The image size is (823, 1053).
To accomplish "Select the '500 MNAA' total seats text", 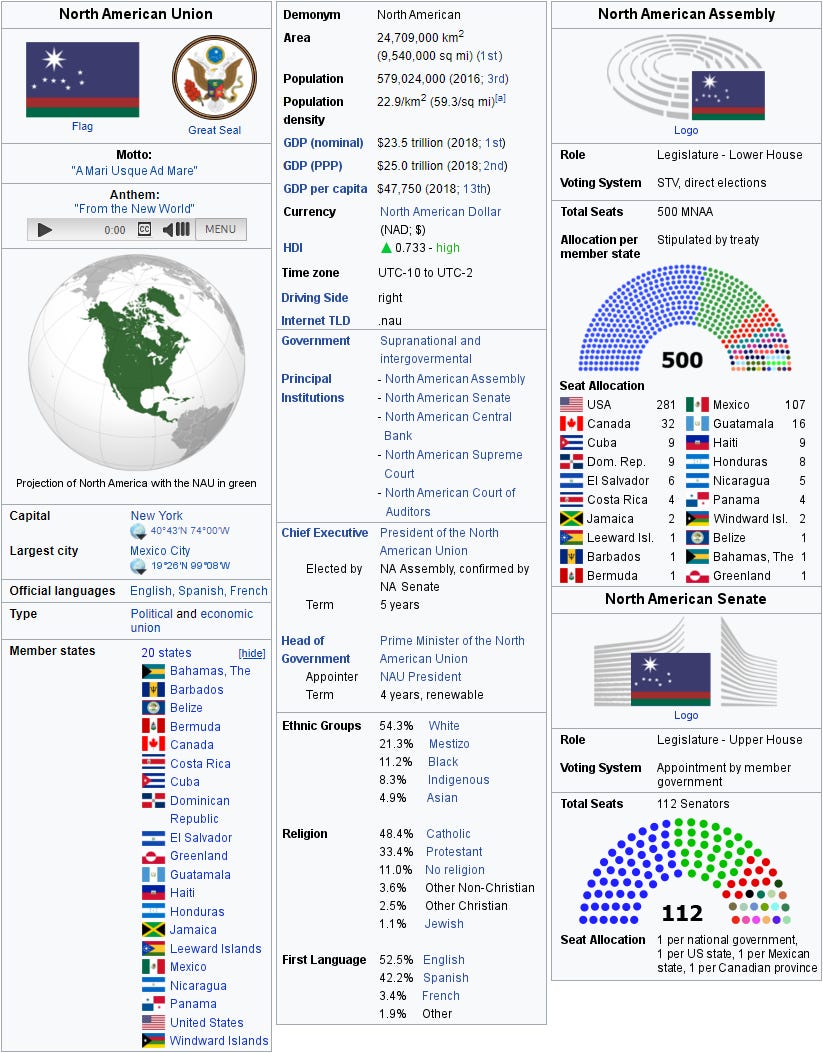I will [x=685, y=212].
